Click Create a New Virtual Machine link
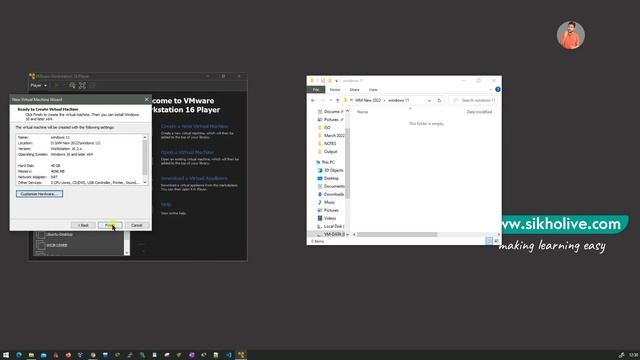The image size is (640, 360). click(x=194, y=126)
